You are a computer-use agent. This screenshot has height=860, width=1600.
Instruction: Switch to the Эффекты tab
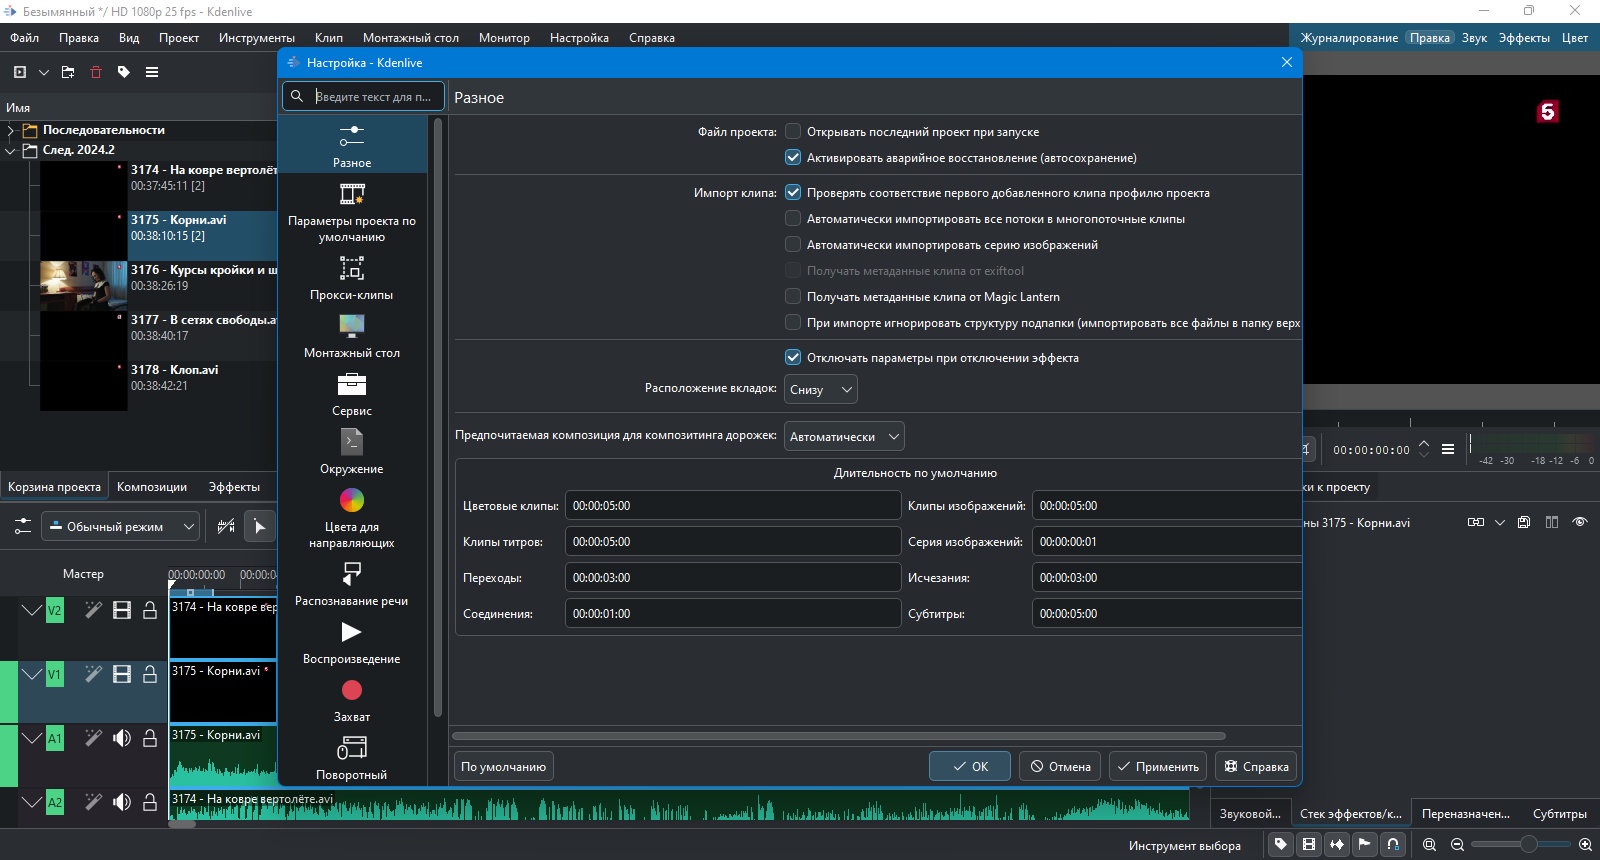point(234,486)
